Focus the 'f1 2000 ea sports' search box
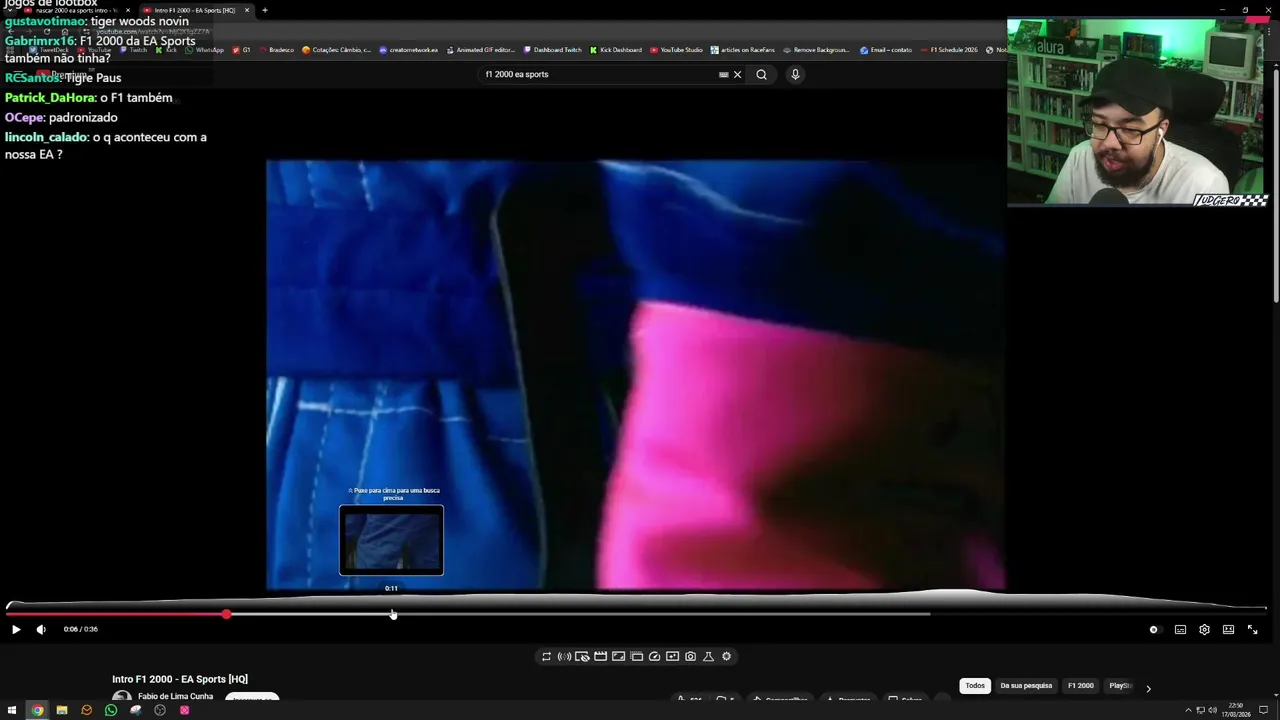Image resolution: width=1280 pixels, height=720 pixels. [600, 74]
